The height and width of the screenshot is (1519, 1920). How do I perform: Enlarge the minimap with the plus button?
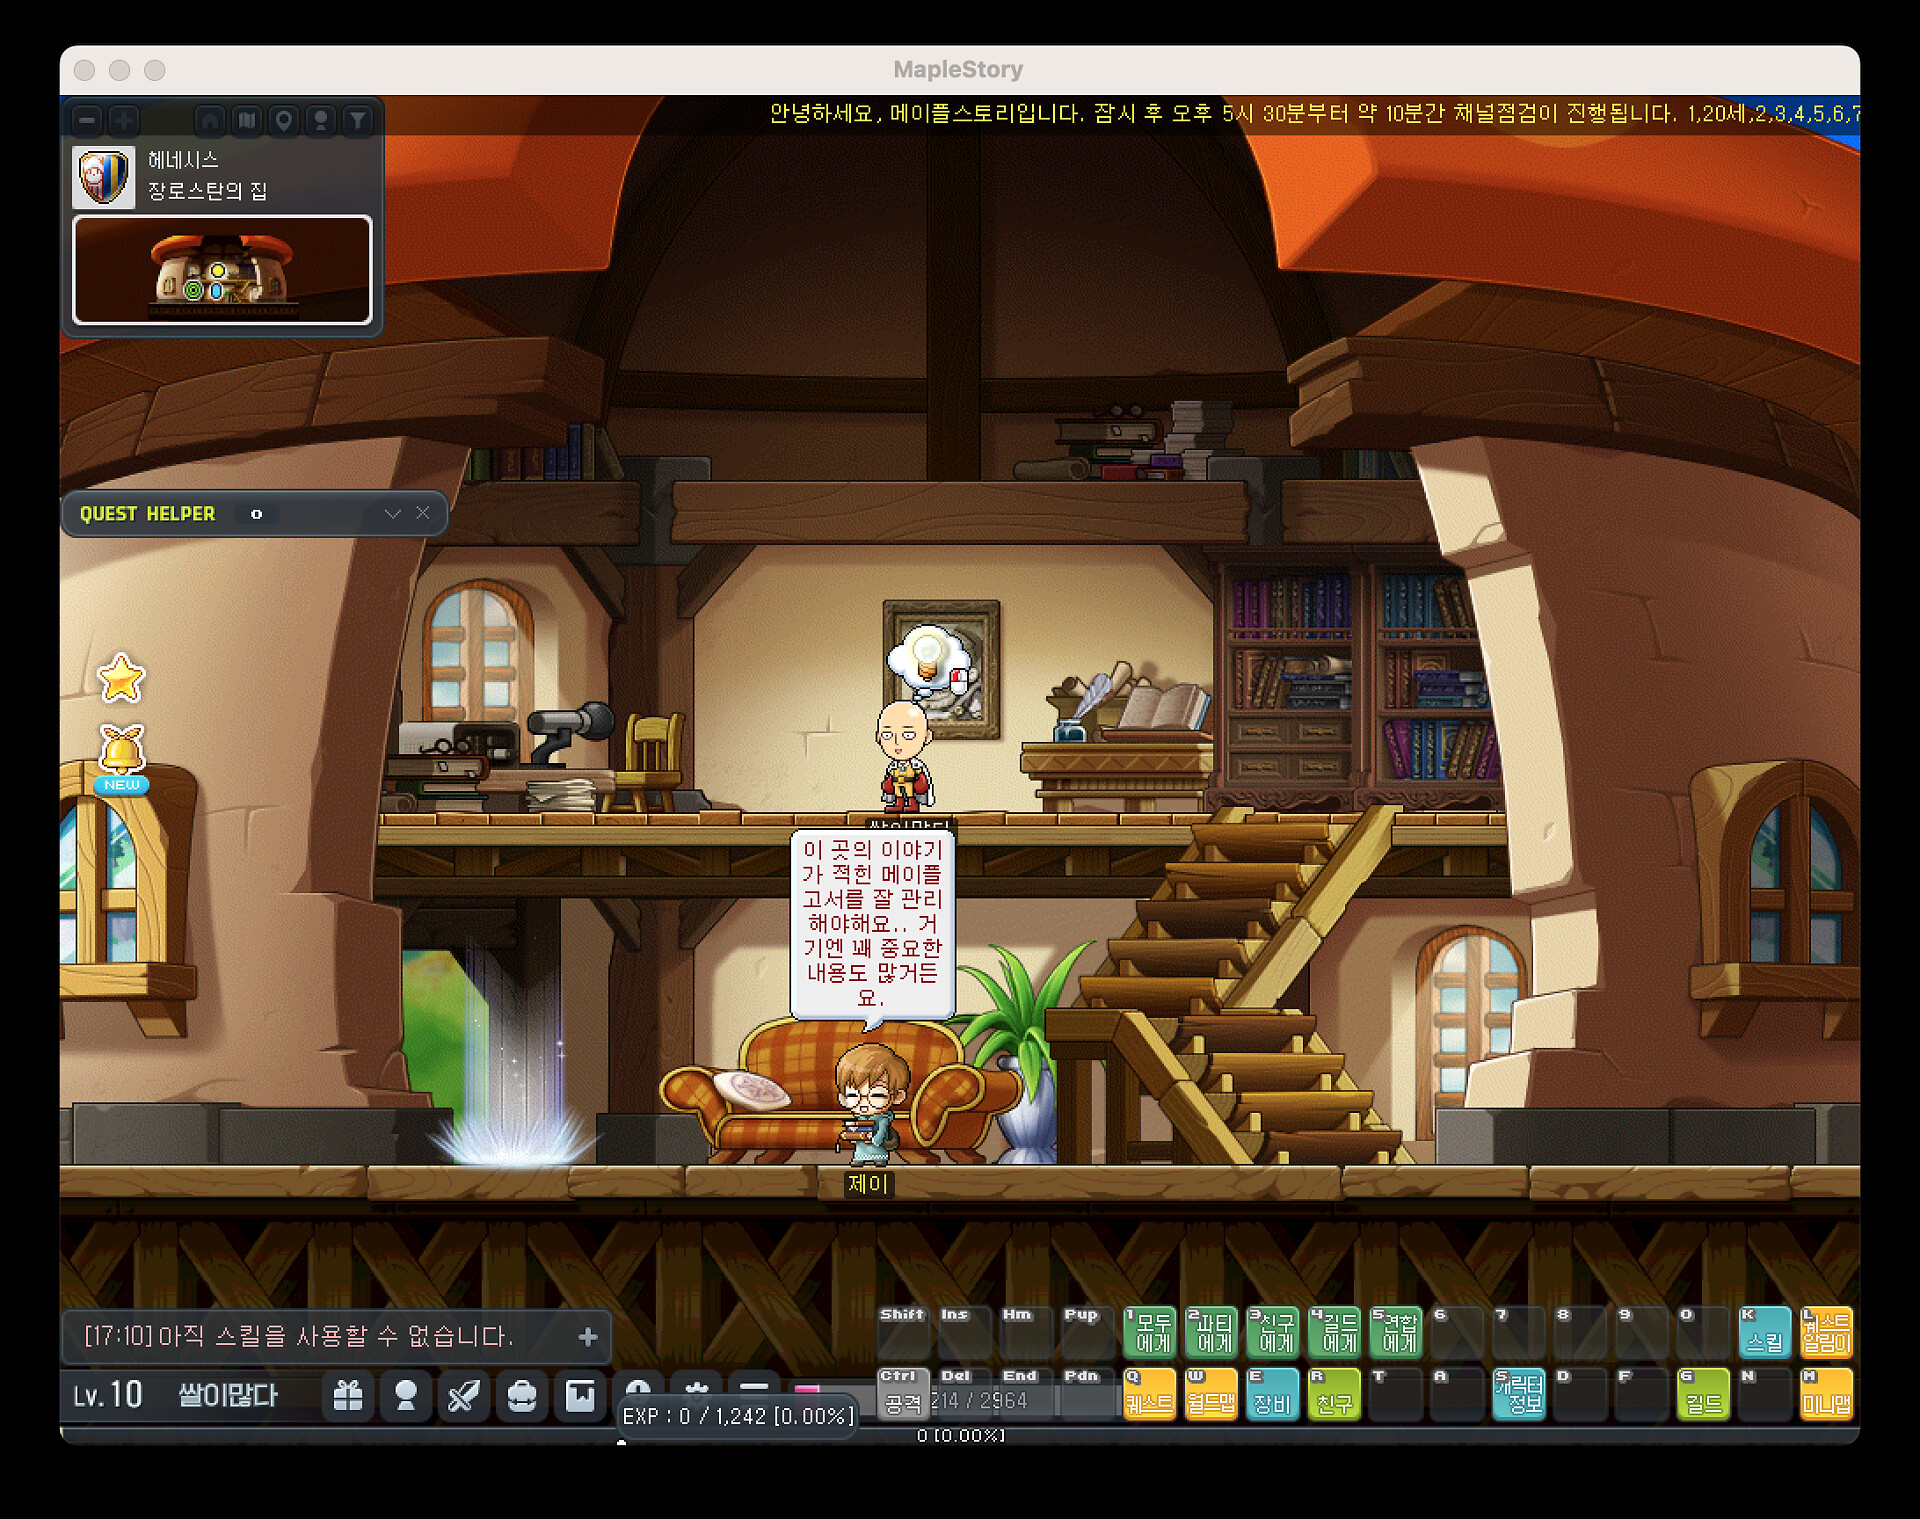pos(124,121)
